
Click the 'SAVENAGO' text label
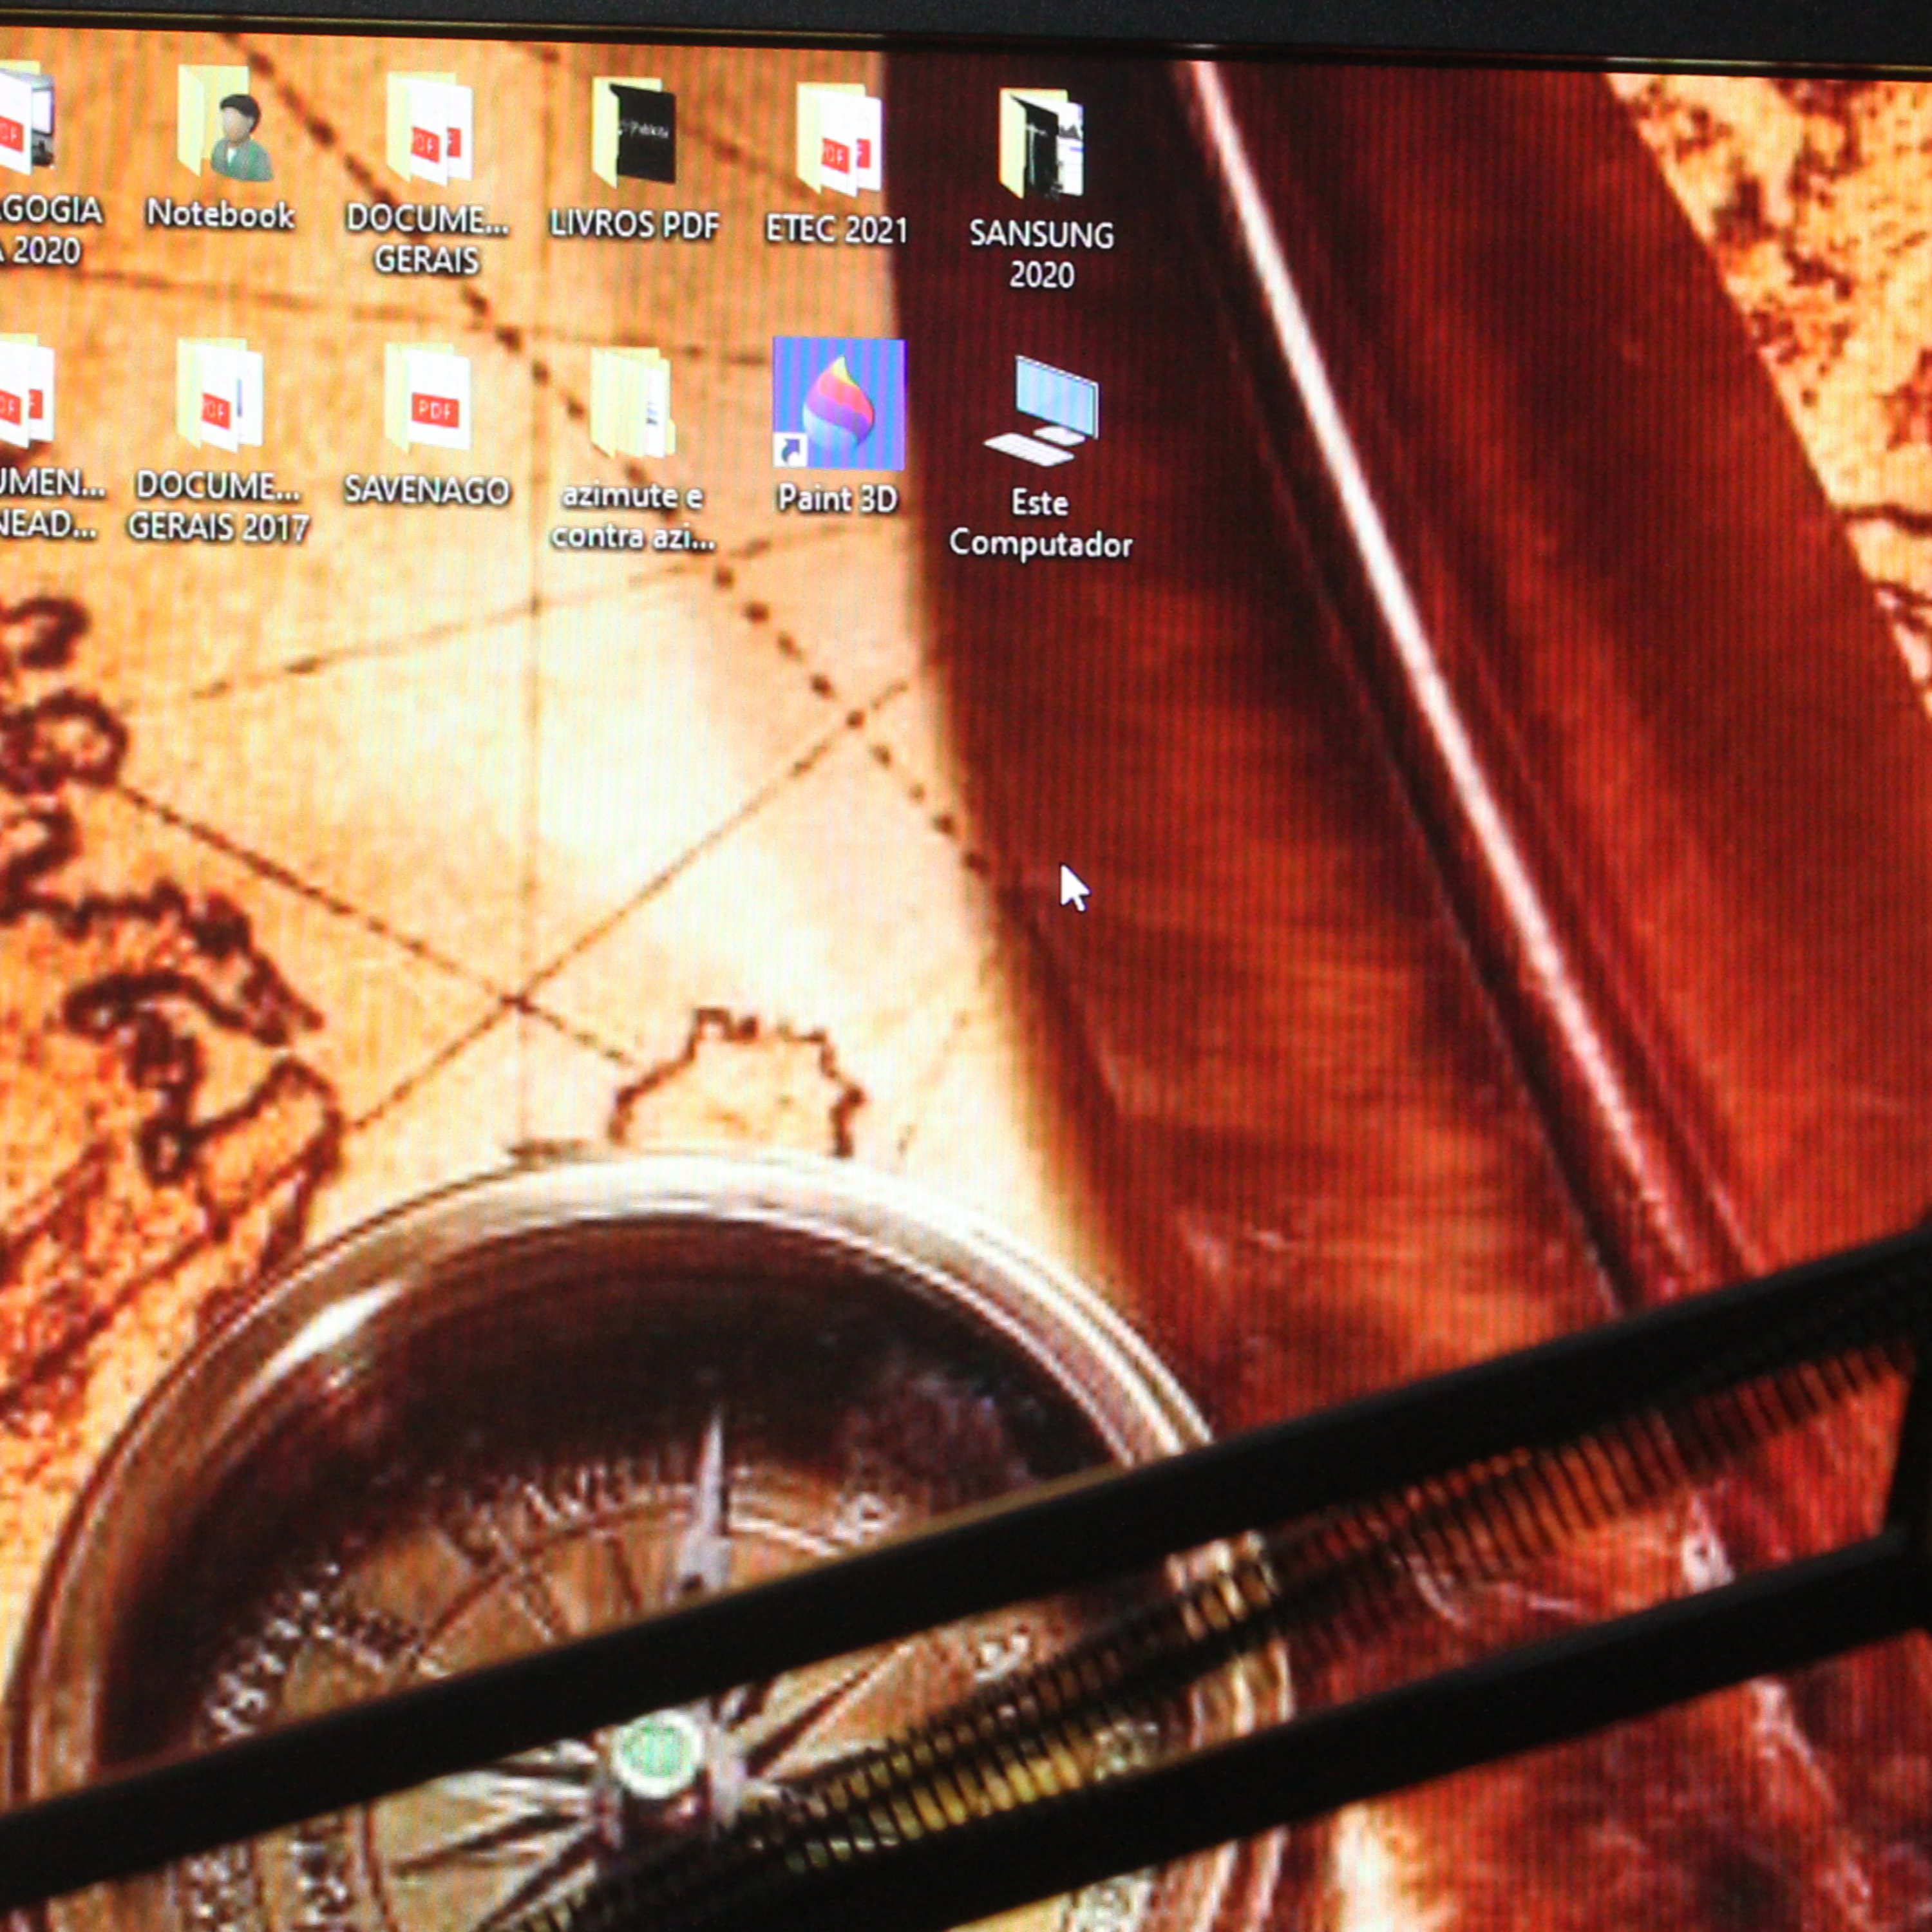(427, 491)
